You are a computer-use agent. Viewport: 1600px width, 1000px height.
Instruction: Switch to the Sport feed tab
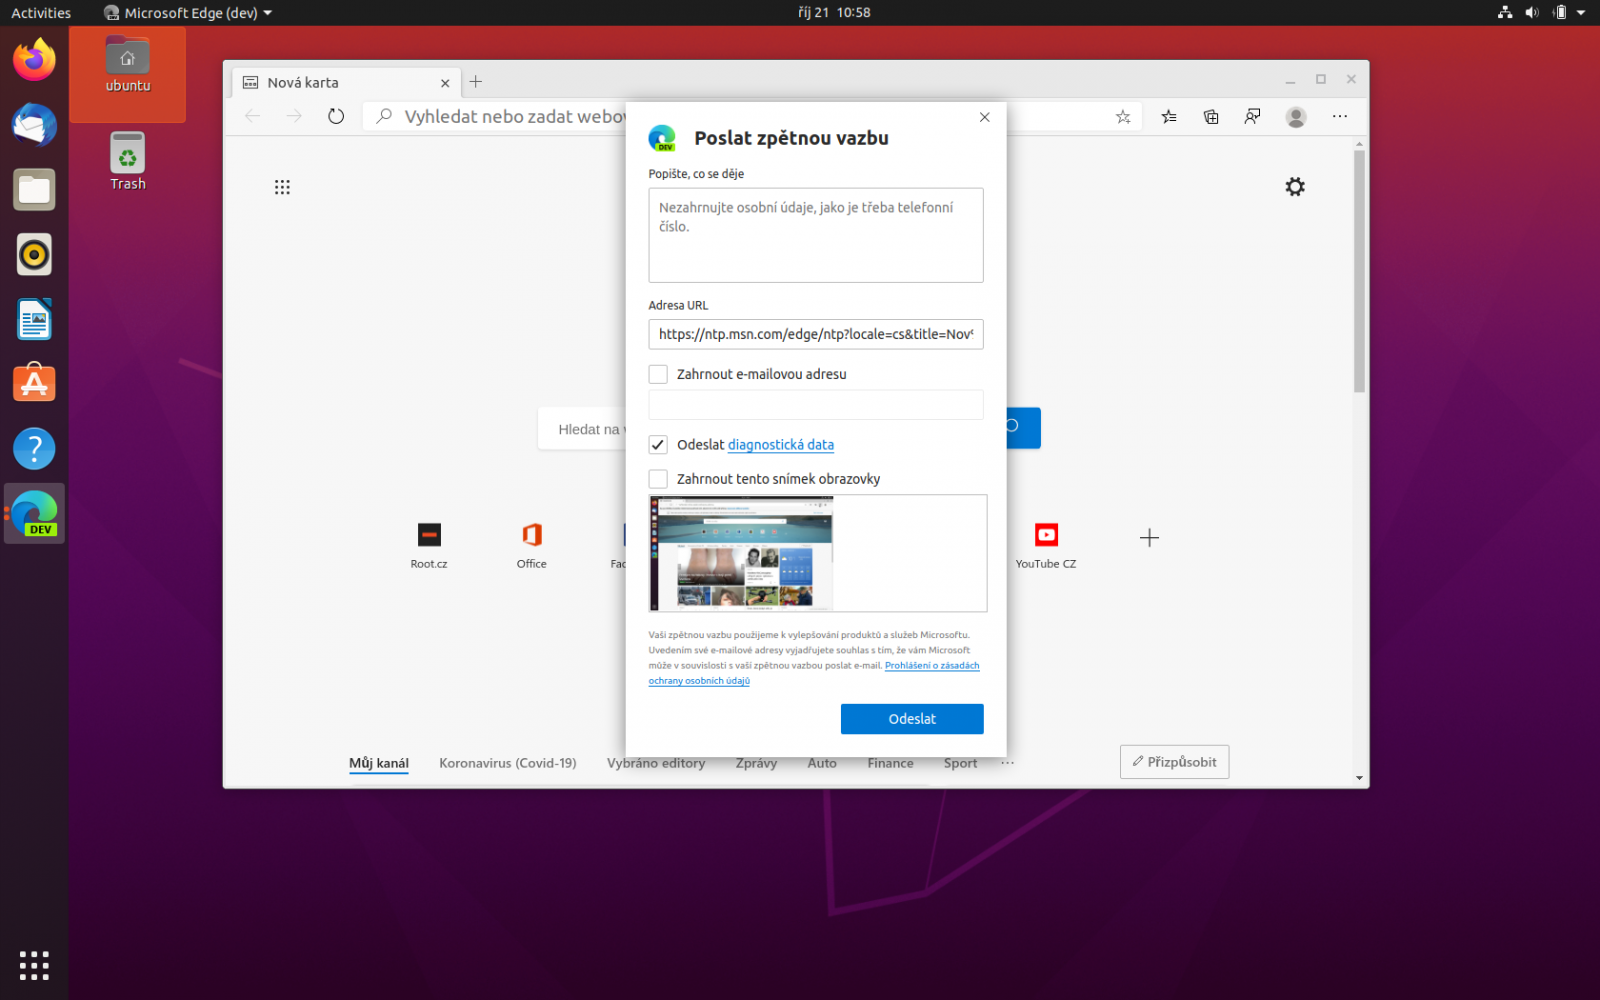click(x=959, y=762)
